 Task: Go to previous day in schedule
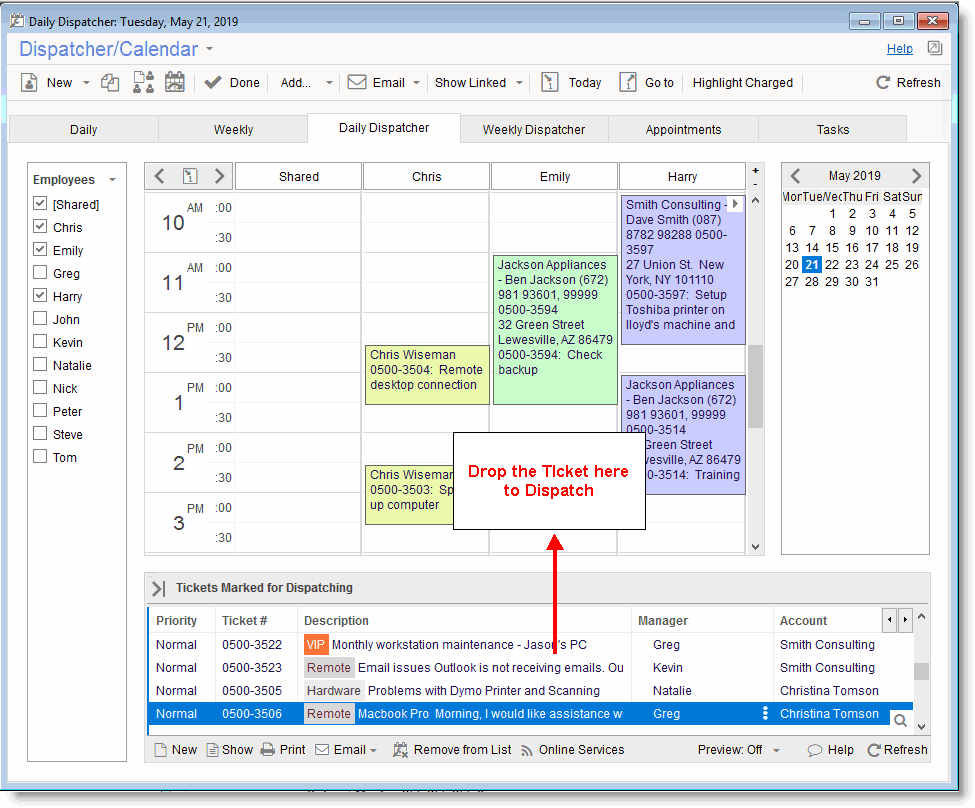[160, 177]
